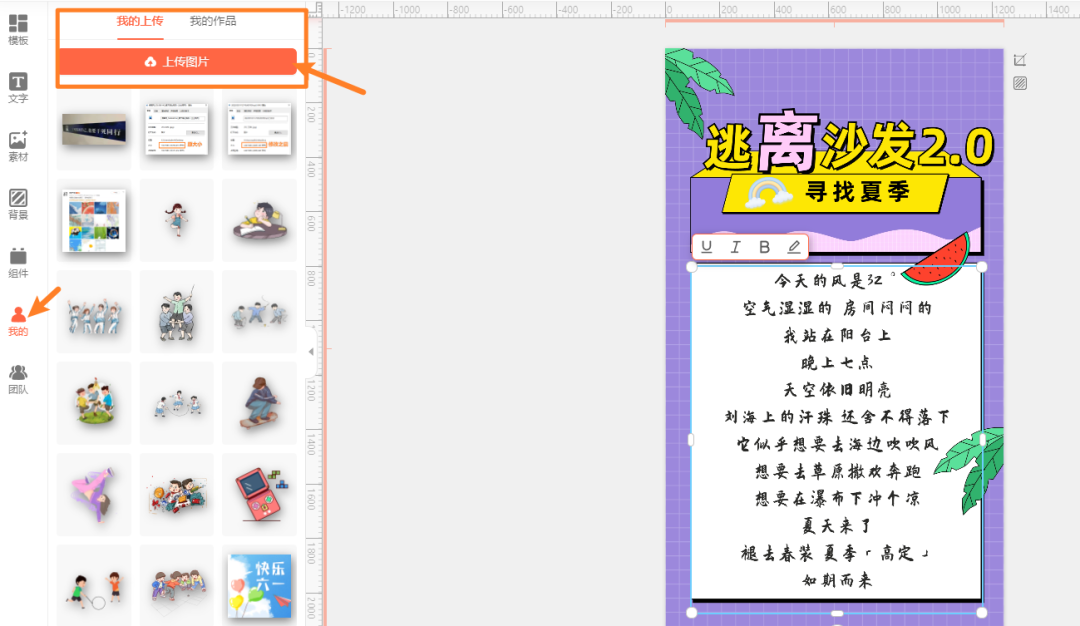Switch to 我的作品 tab
Image resolution: width=1080 pixels, height=626 pixels.
coord(213,21)
